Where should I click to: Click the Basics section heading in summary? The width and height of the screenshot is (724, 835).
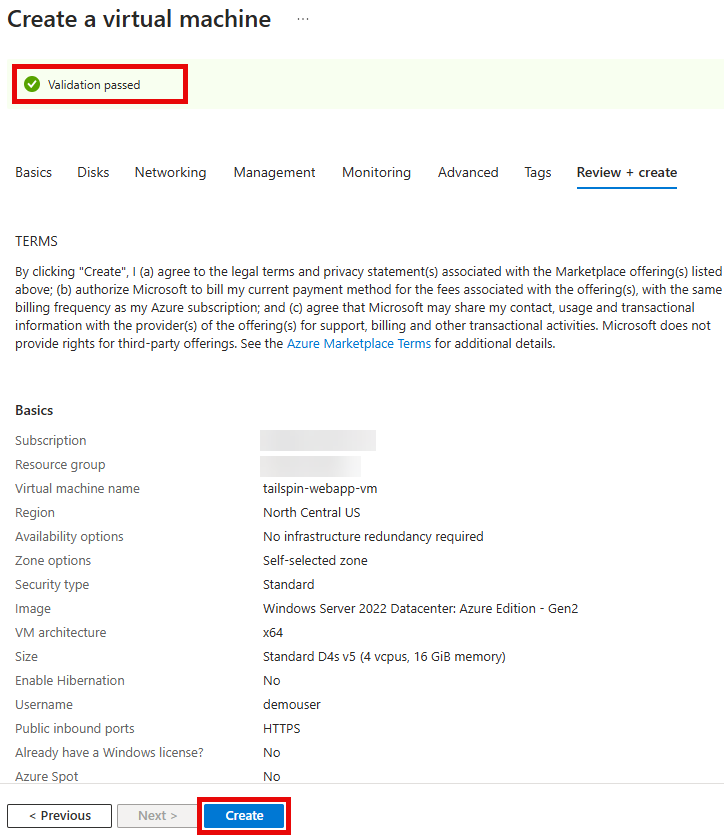click(x=34, y=410)
